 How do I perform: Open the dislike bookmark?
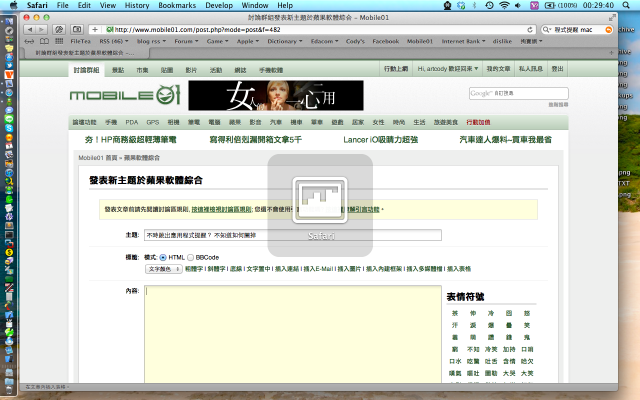[502, 41]
